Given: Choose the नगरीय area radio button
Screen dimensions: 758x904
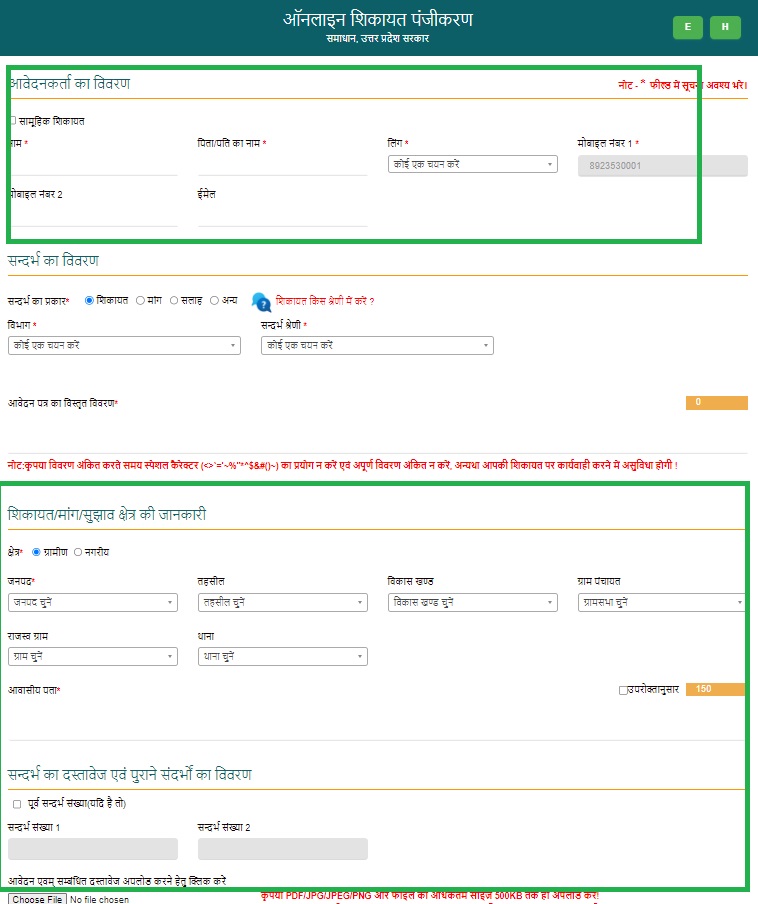Looking at the screenshot, I should pos(78,552).
